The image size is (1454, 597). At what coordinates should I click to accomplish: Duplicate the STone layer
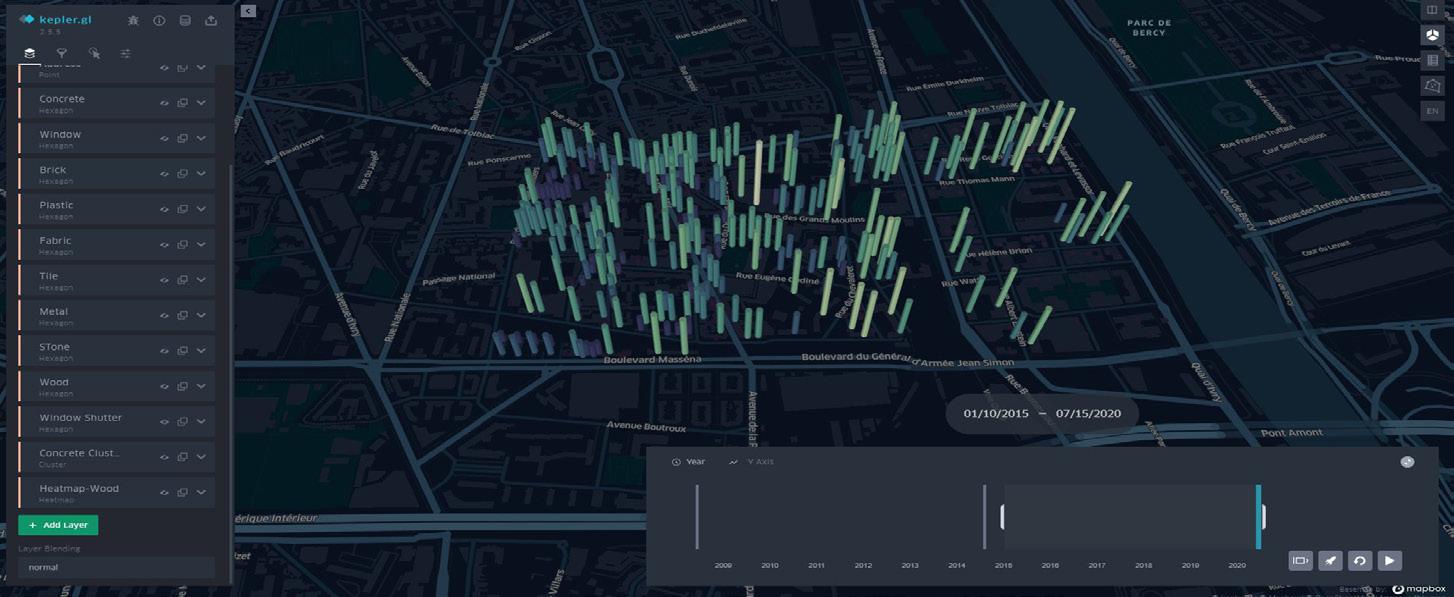(182, 351)
